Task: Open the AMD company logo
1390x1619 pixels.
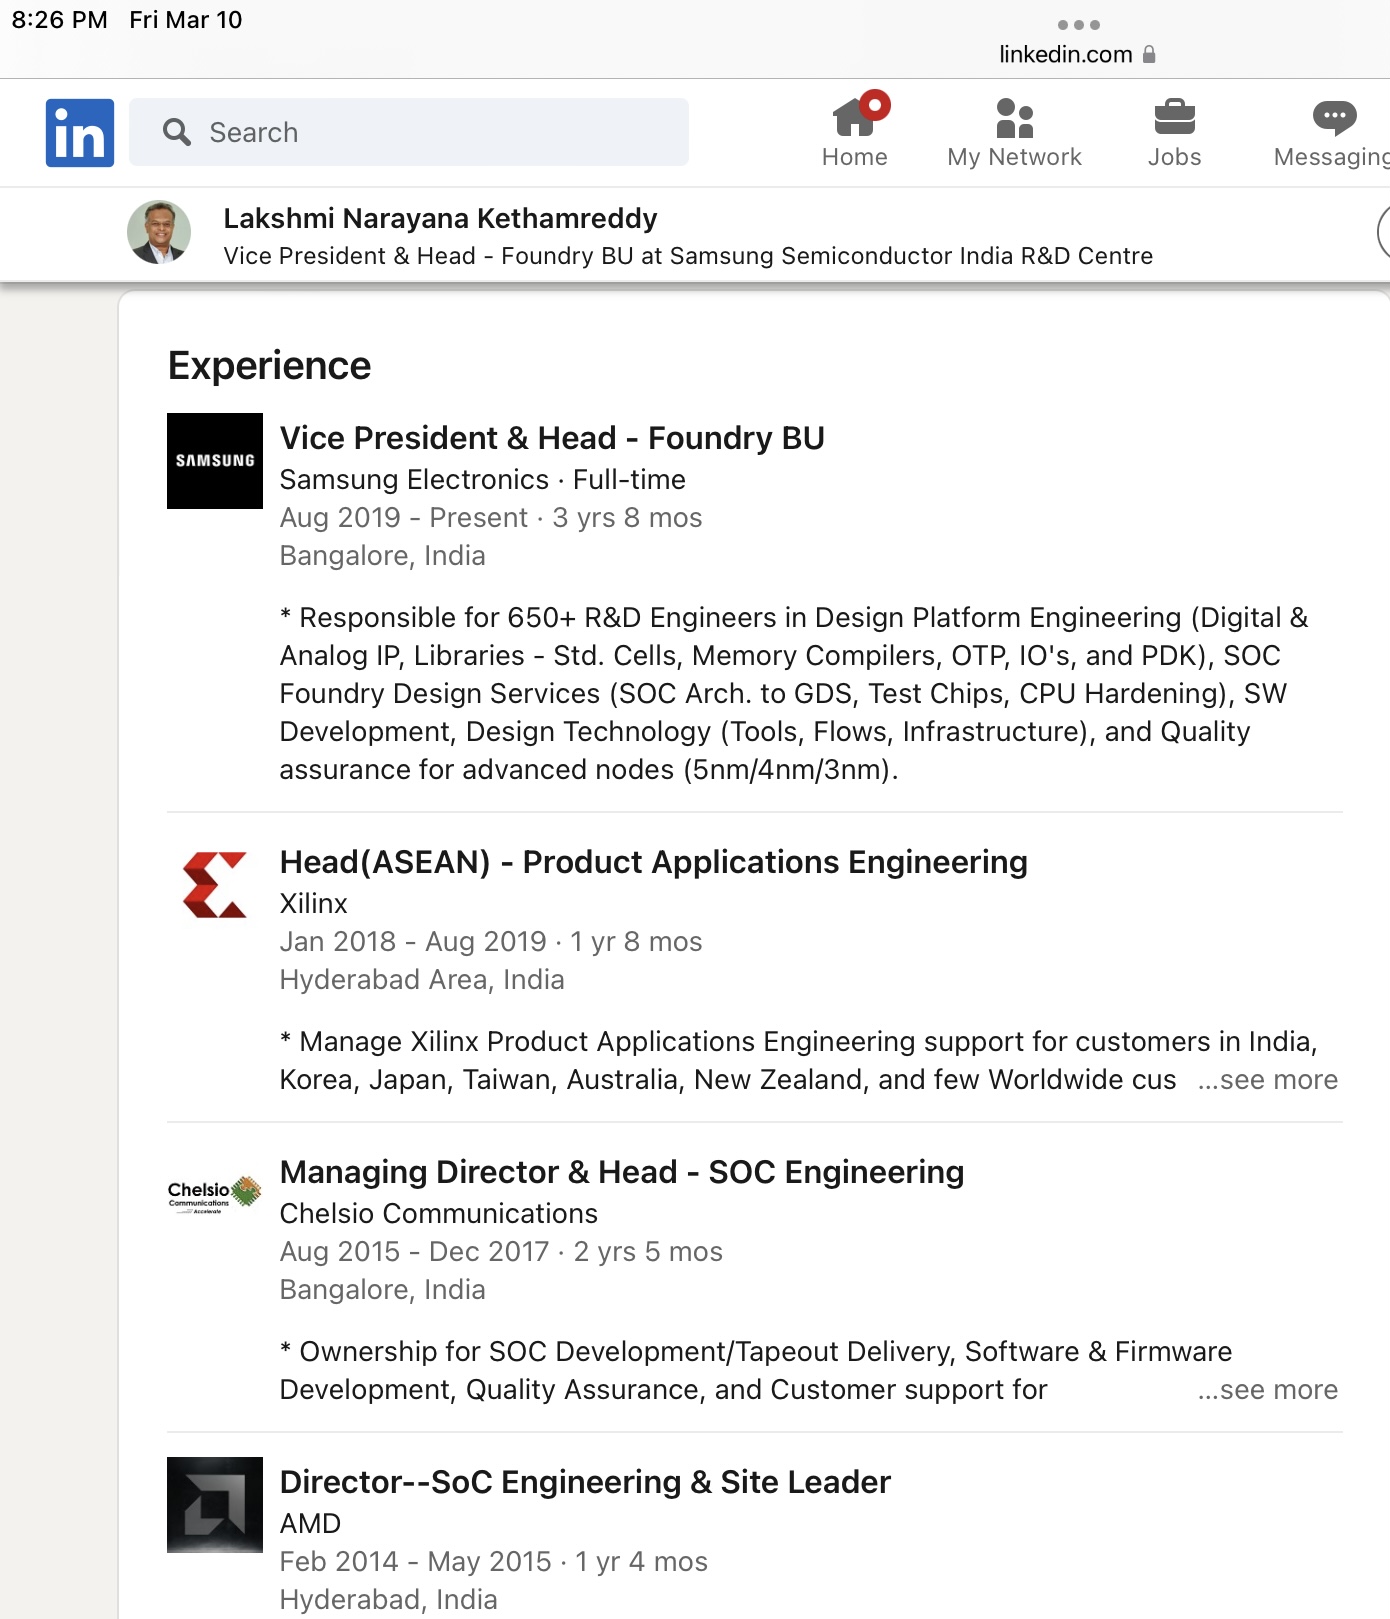Action: (x=215, y=1505)
